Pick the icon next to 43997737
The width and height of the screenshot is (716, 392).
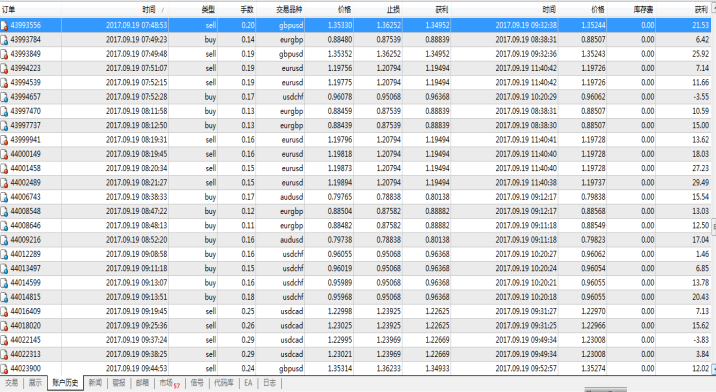point(4,126)
